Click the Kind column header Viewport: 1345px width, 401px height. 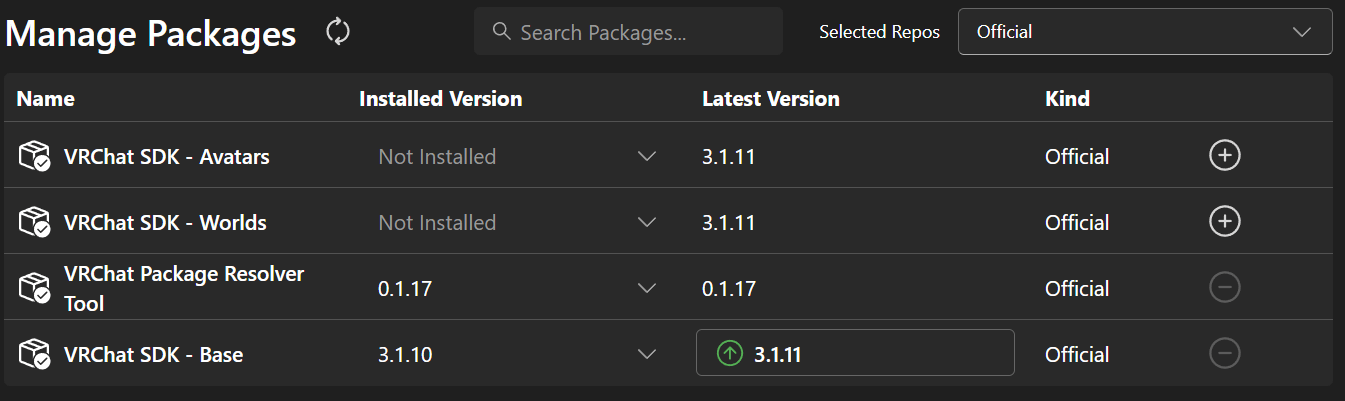(x=1067, y=99)
